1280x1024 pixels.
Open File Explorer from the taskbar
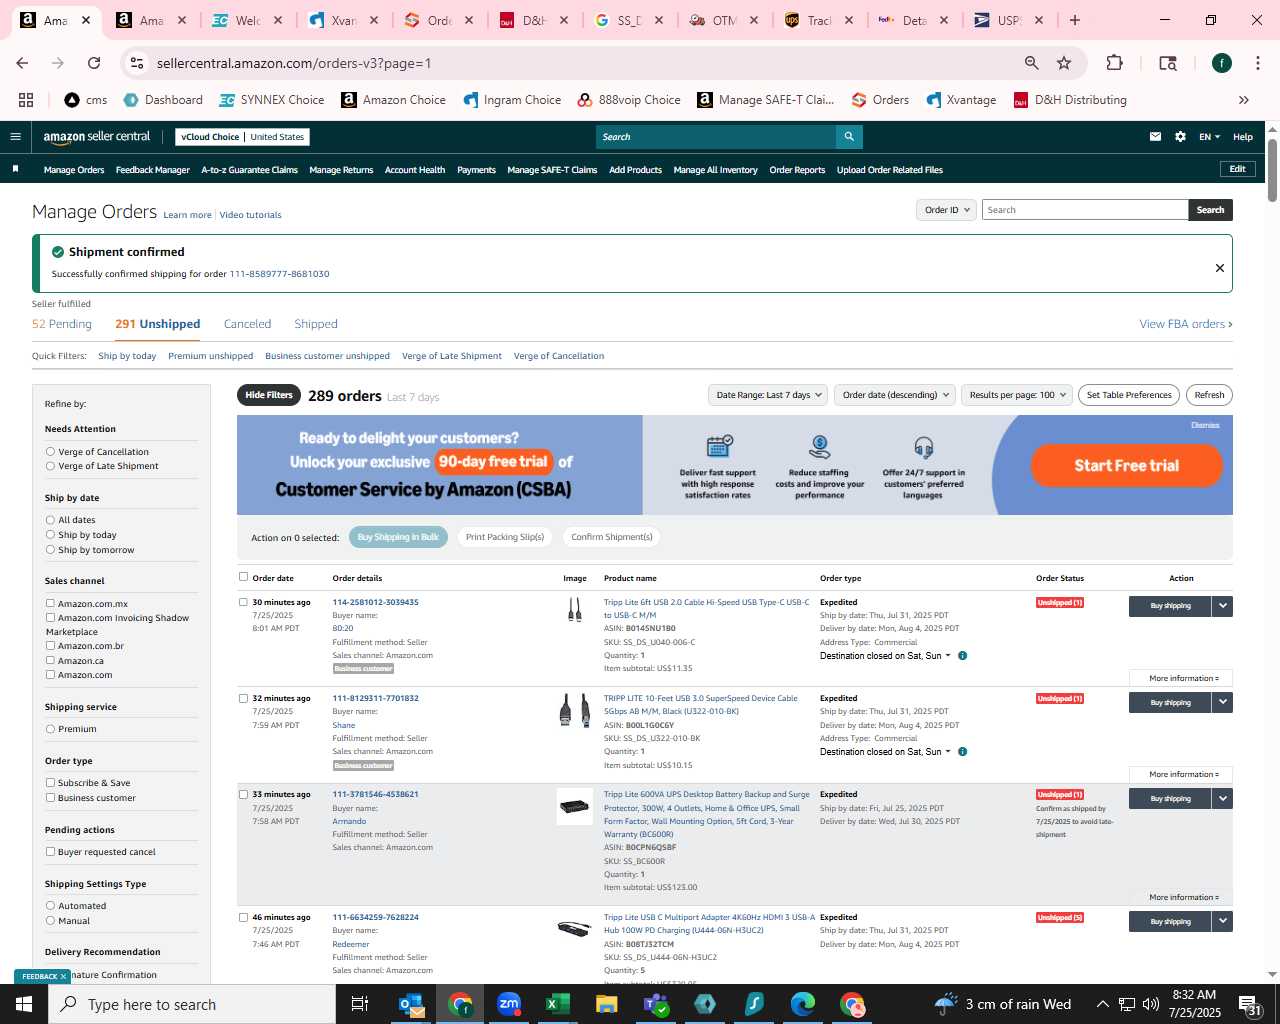pyautogui.click(x=607, y=1004)
